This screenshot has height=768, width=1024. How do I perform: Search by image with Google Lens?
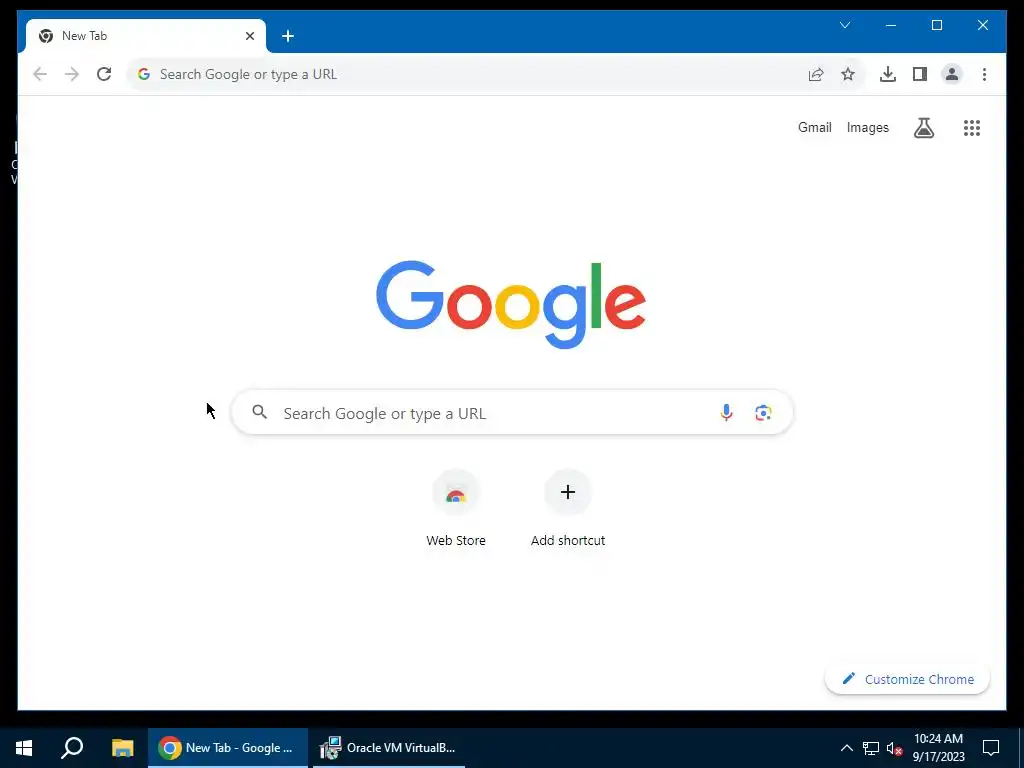763,412
